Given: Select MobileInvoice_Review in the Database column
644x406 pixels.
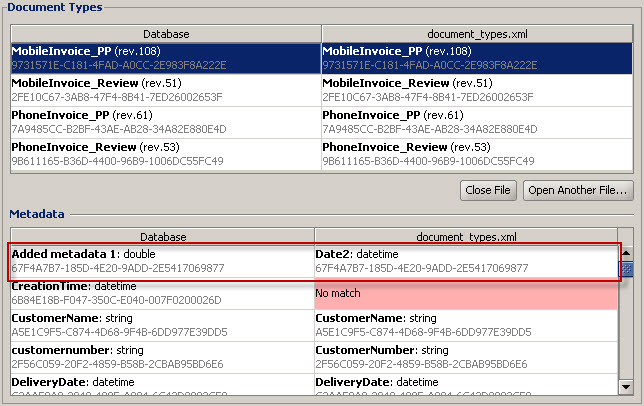Looking at the screenshot, I should 165,90.
